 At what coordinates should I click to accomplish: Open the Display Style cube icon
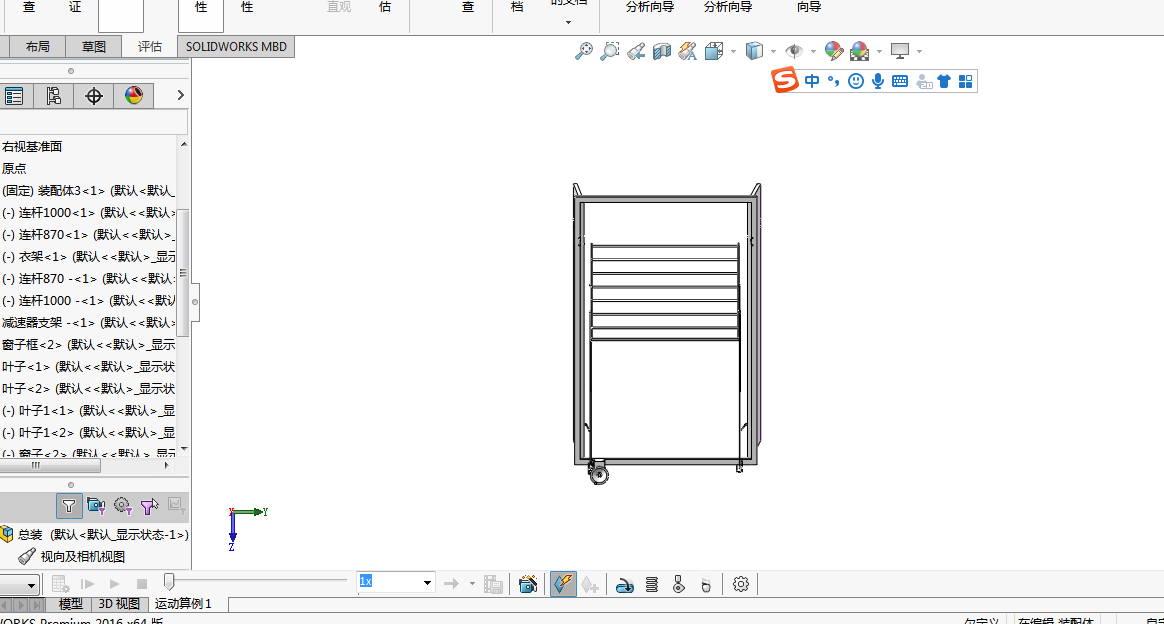coord(754,51)
